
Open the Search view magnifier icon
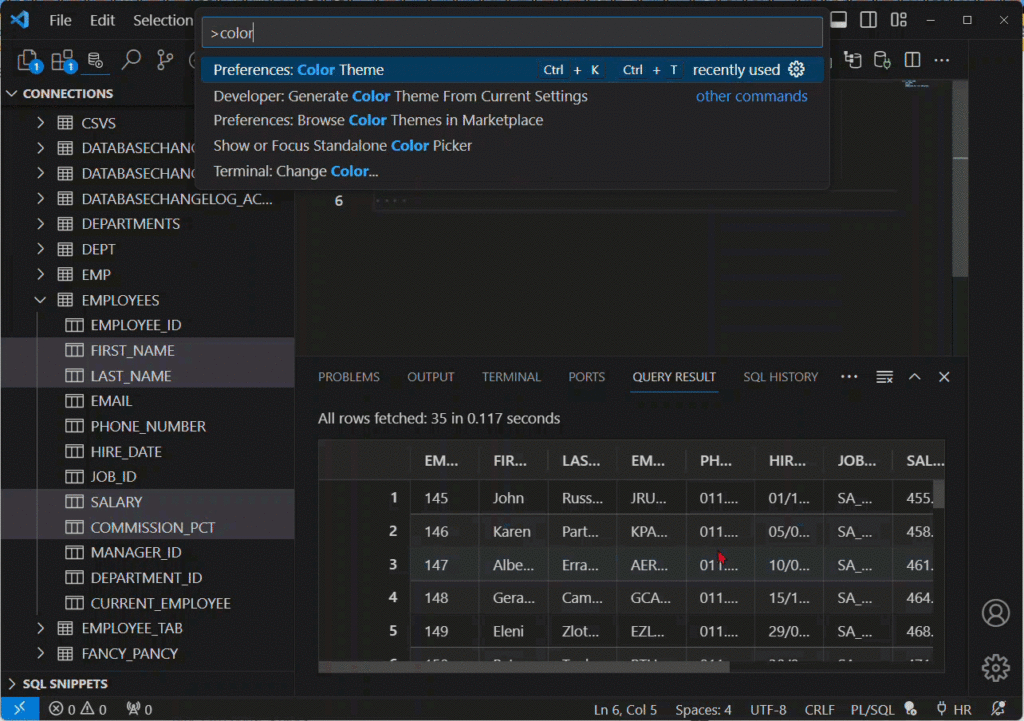(x=131, y=61)
